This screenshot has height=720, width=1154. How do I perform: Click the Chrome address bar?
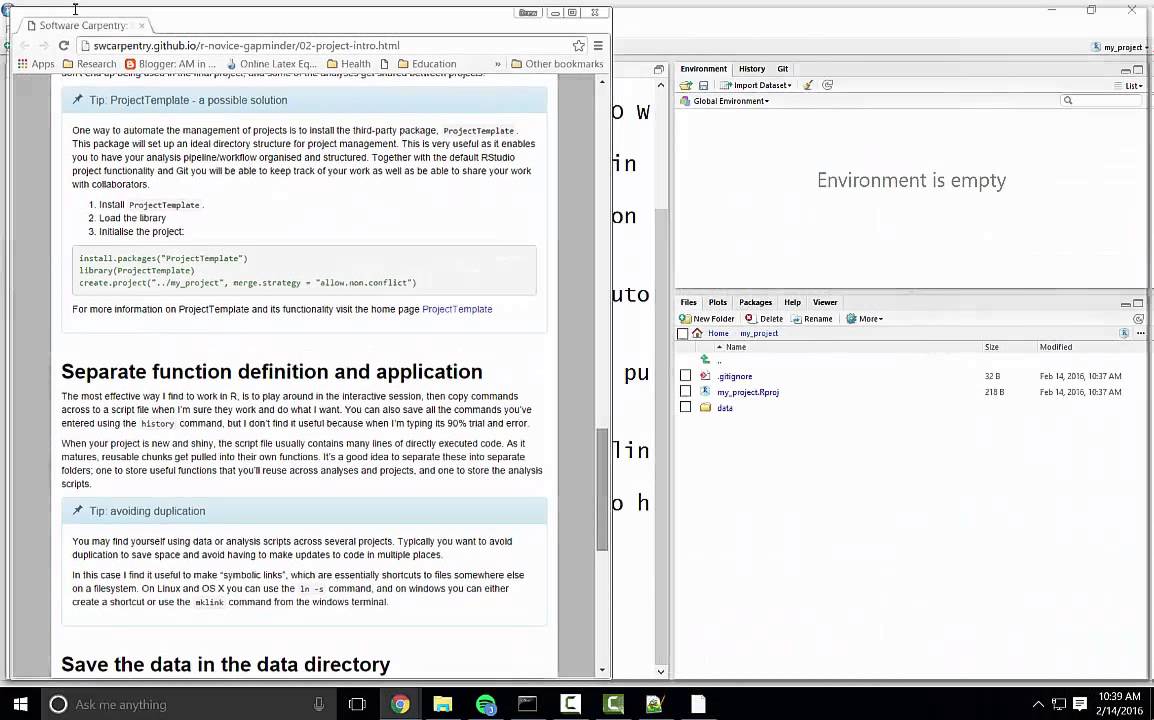pos(324,46)
